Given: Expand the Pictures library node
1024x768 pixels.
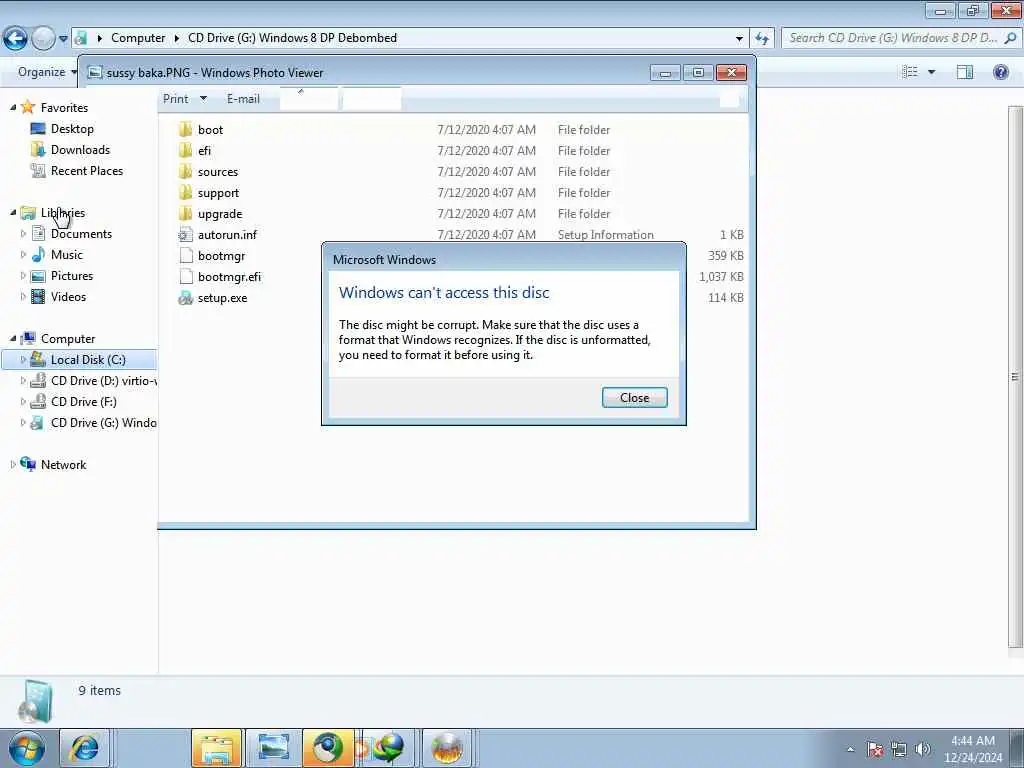Looking at the screenshot, I should 24,276.
